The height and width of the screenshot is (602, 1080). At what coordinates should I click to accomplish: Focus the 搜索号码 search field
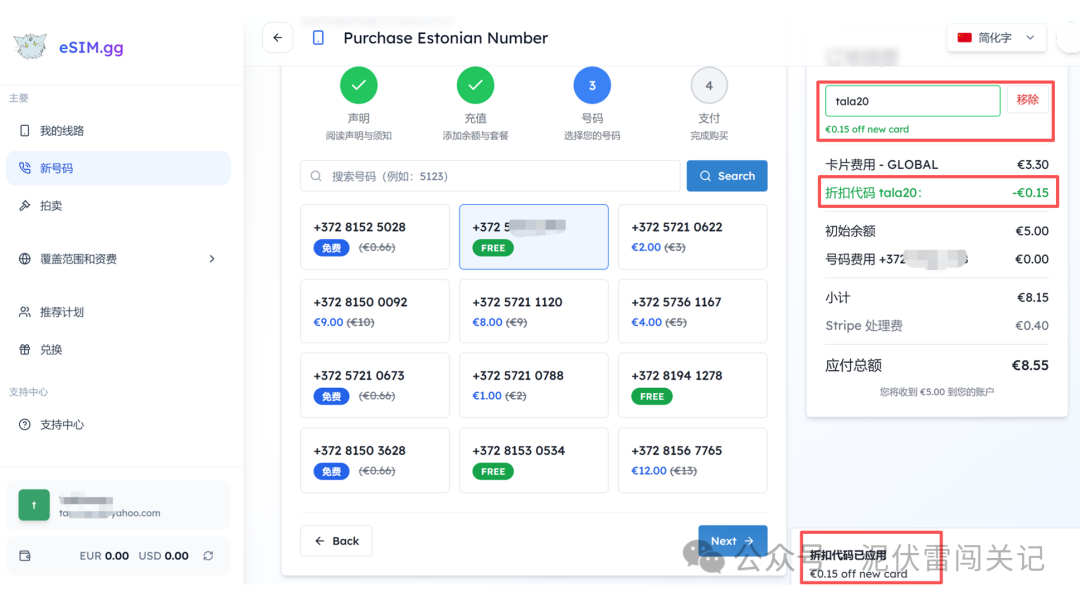(490, 176)
